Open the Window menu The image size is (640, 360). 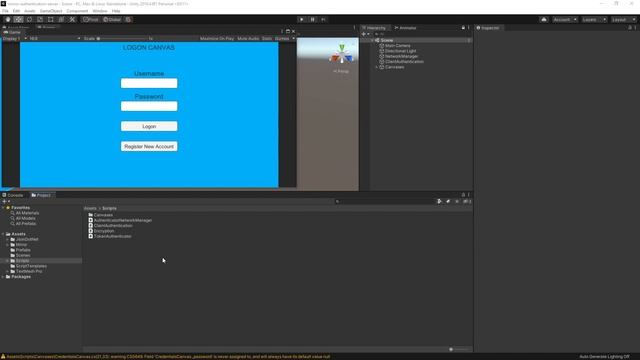[x=100, y=11]
